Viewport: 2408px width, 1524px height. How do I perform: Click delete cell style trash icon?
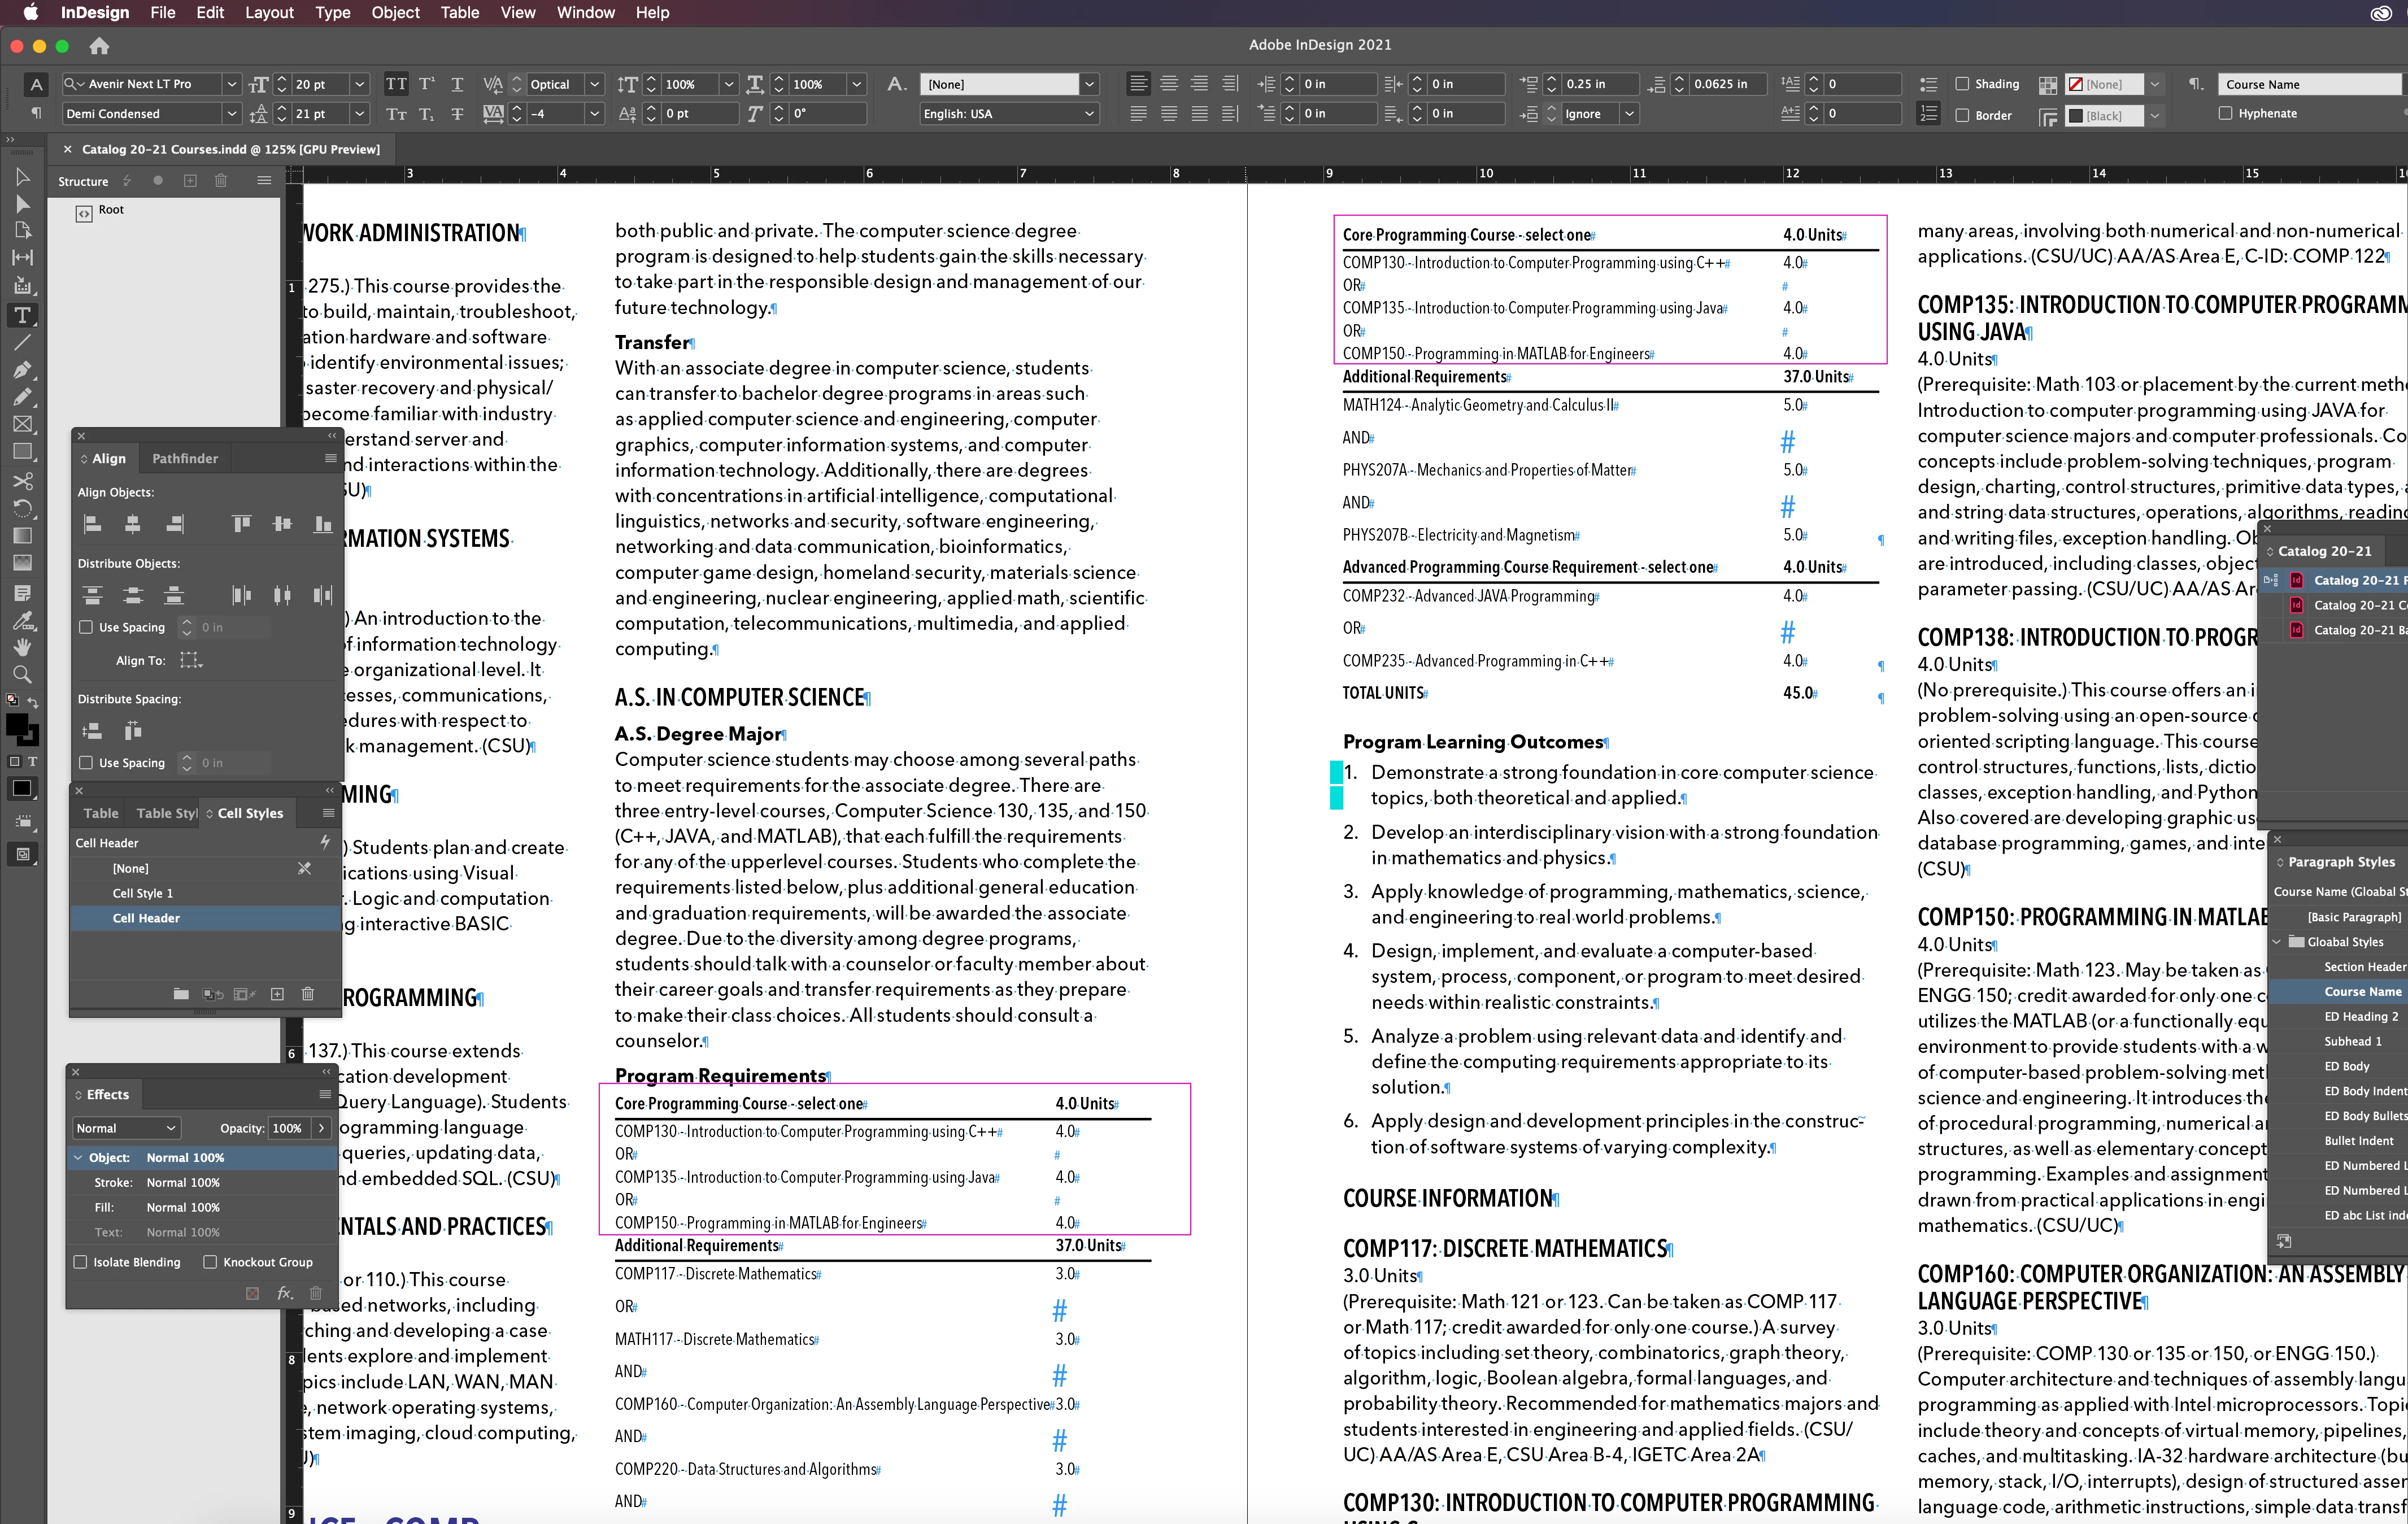click(308, 994)
